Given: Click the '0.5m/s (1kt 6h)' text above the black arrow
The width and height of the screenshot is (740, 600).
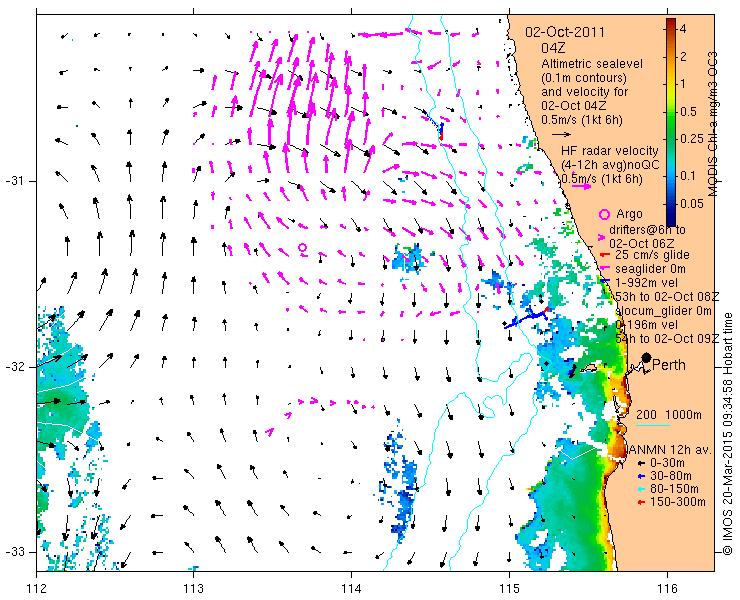Looking at the screenshot, I should tap(582, 120).
